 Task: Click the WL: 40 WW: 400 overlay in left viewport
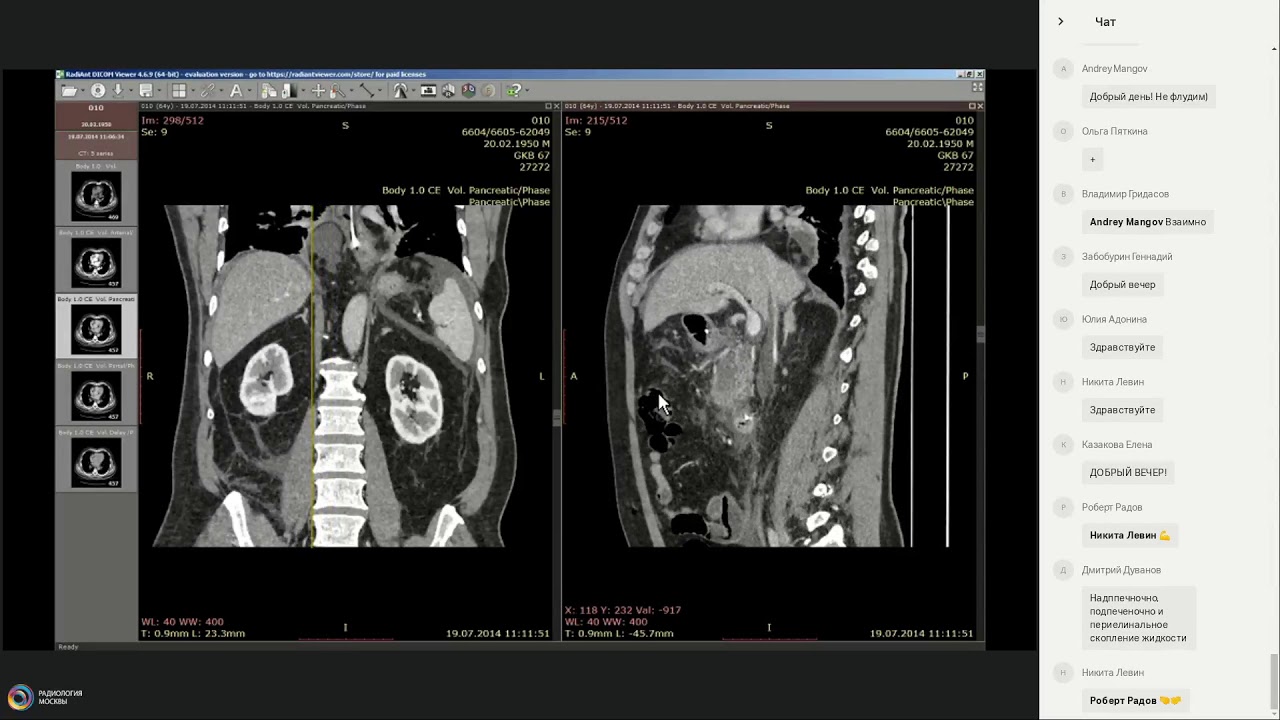point(183,622)
